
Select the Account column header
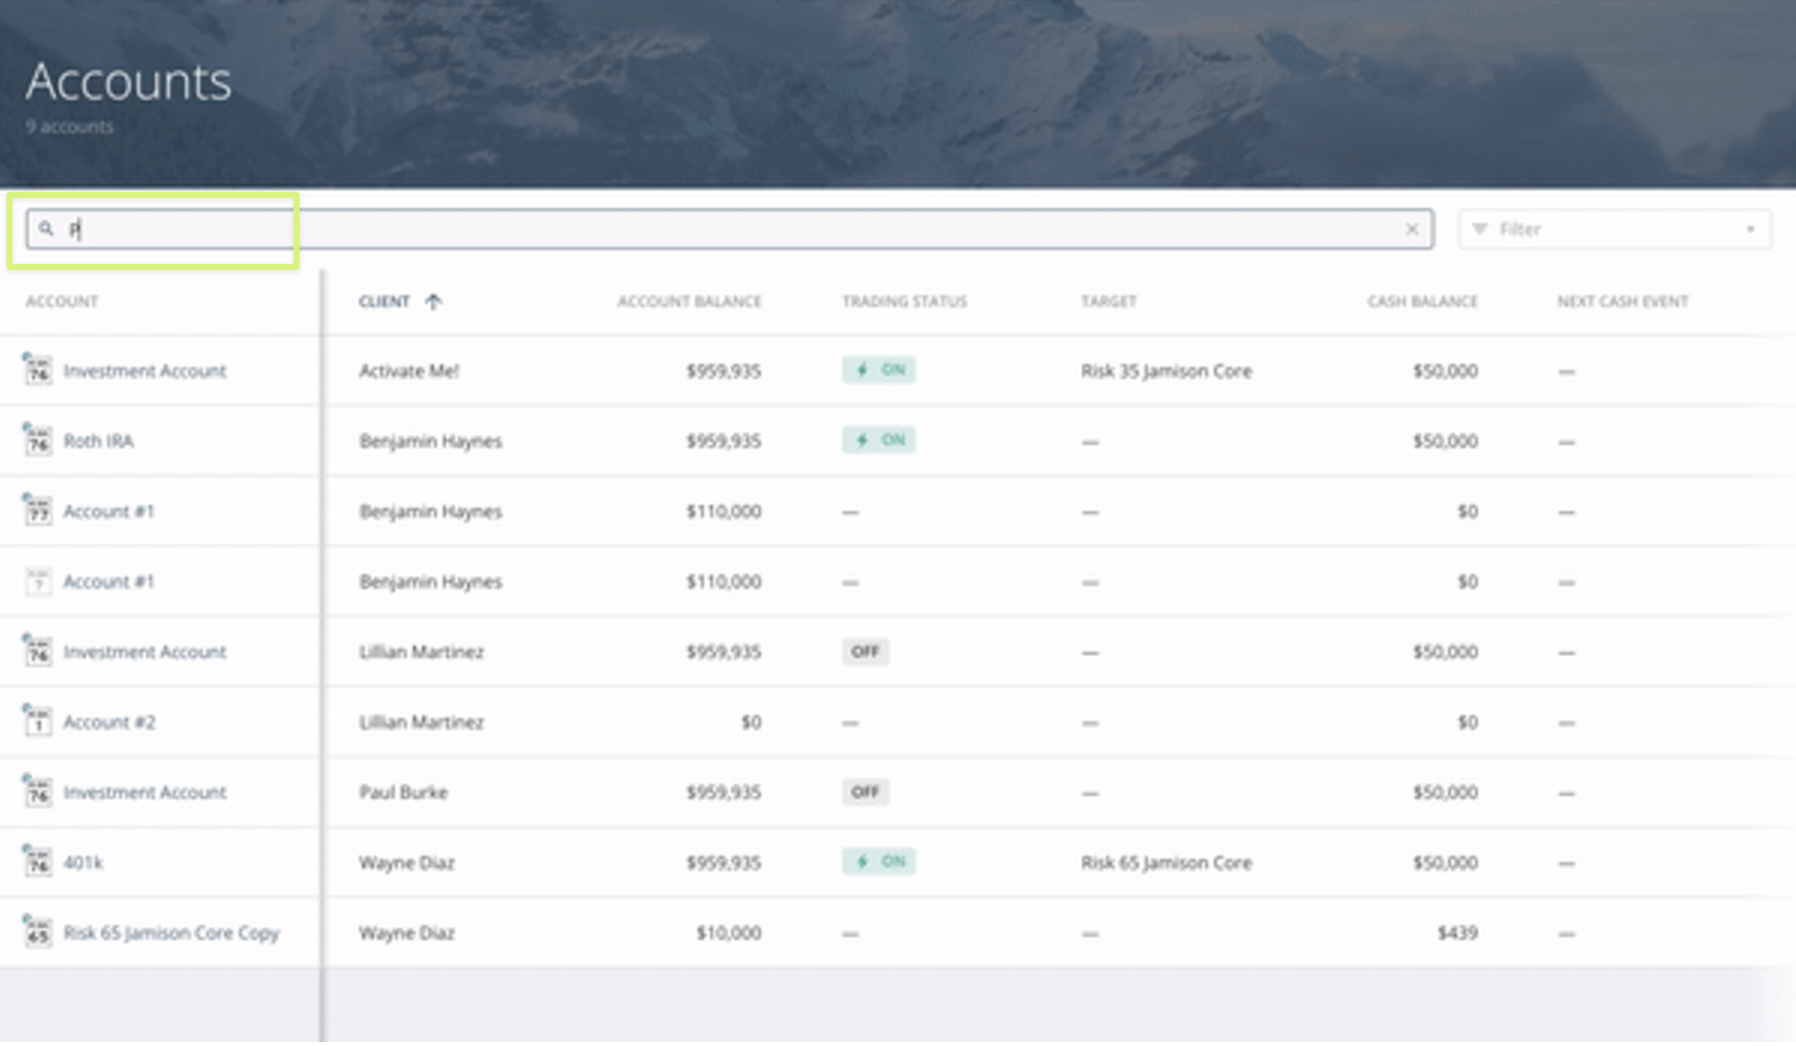tap(61, 301)
